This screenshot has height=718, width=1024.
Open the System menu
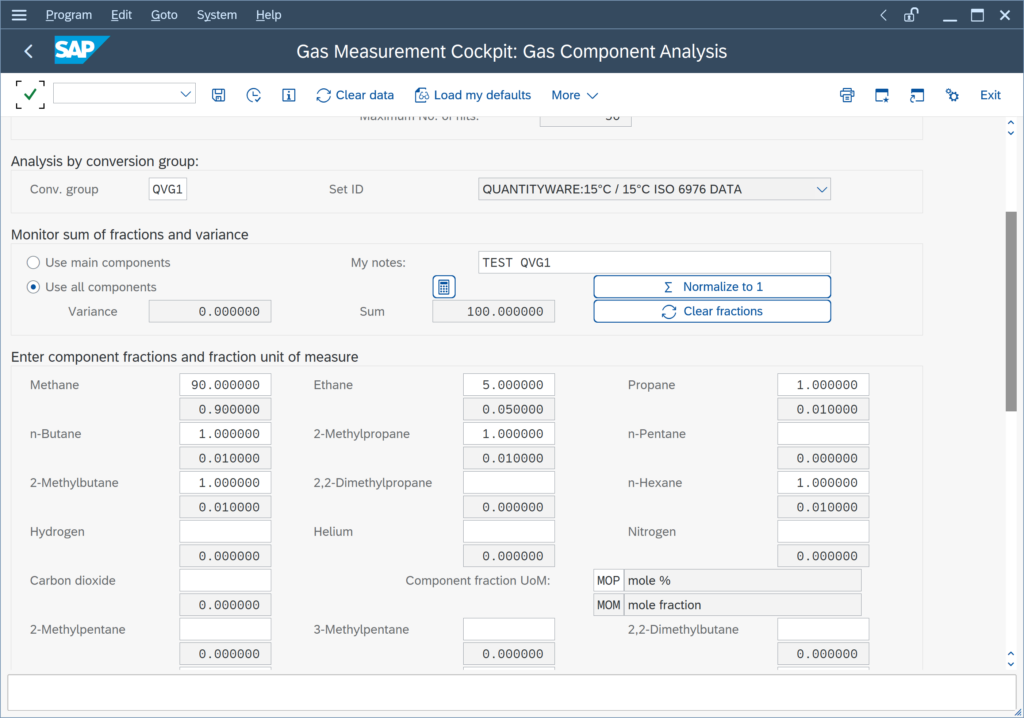pos(217,14)
